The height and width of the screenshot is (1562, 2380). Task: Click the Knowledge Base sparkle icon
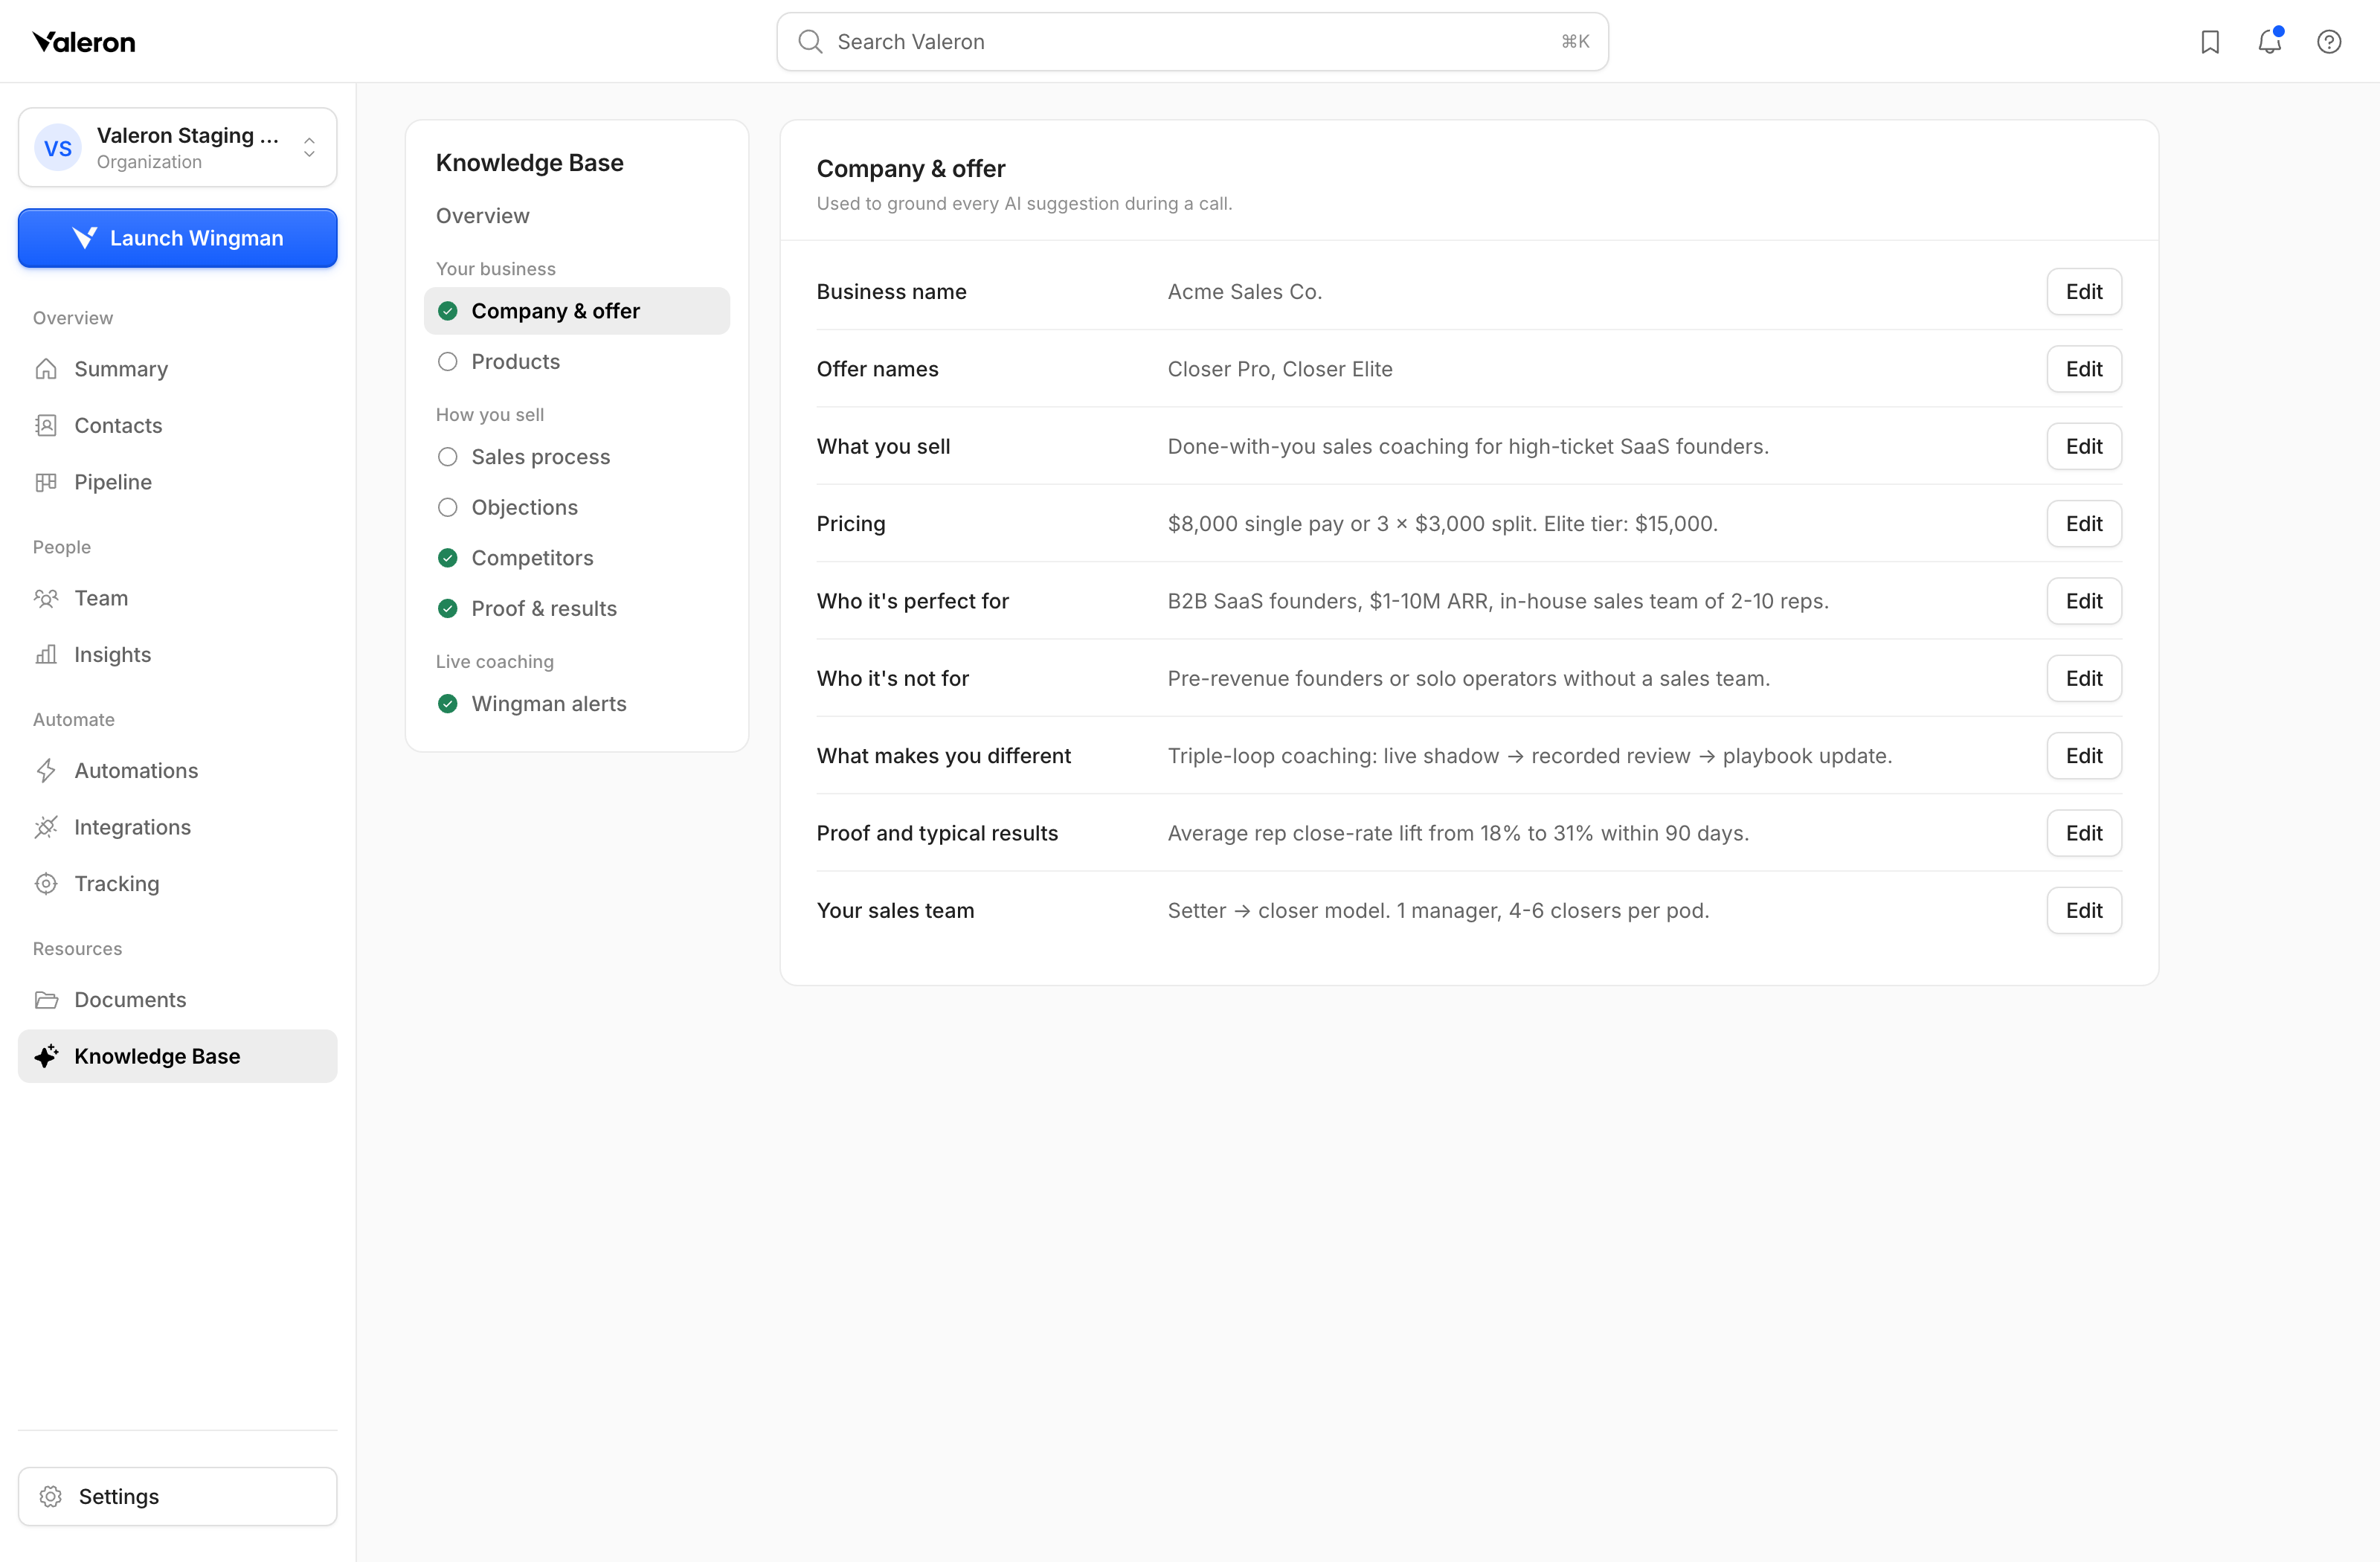(x=46, y=1056)
